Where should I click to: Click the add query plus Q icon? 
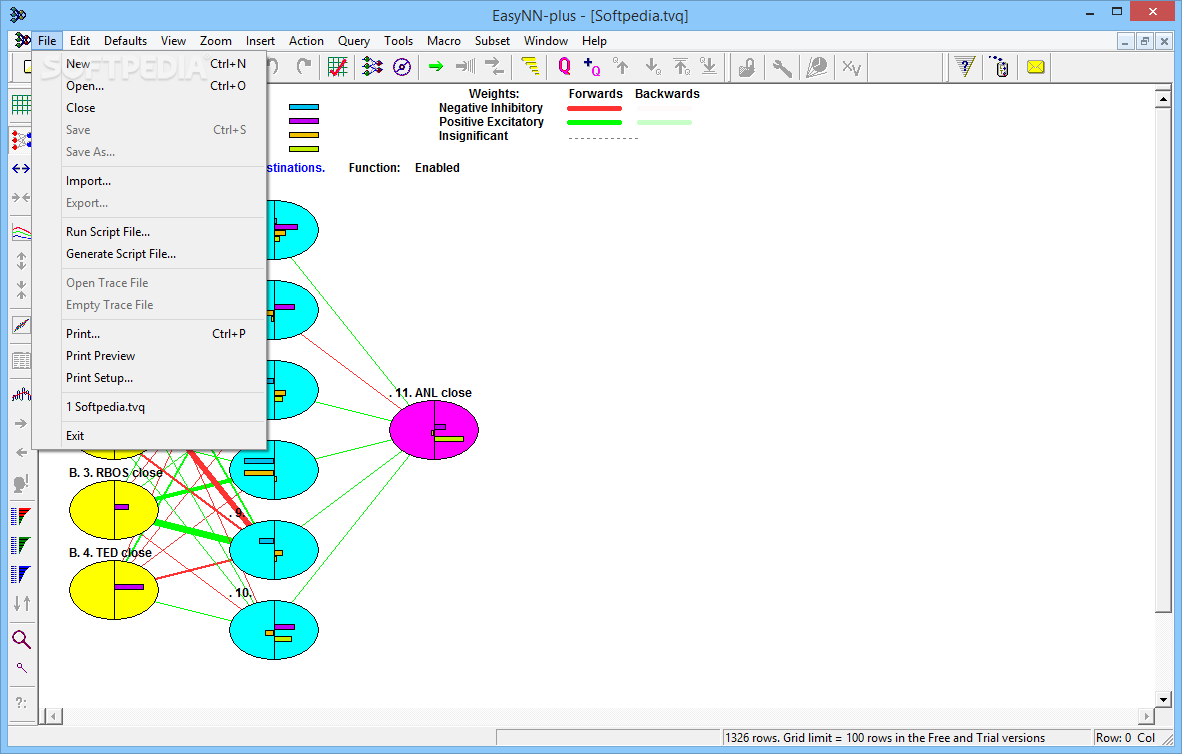[592, 67]
